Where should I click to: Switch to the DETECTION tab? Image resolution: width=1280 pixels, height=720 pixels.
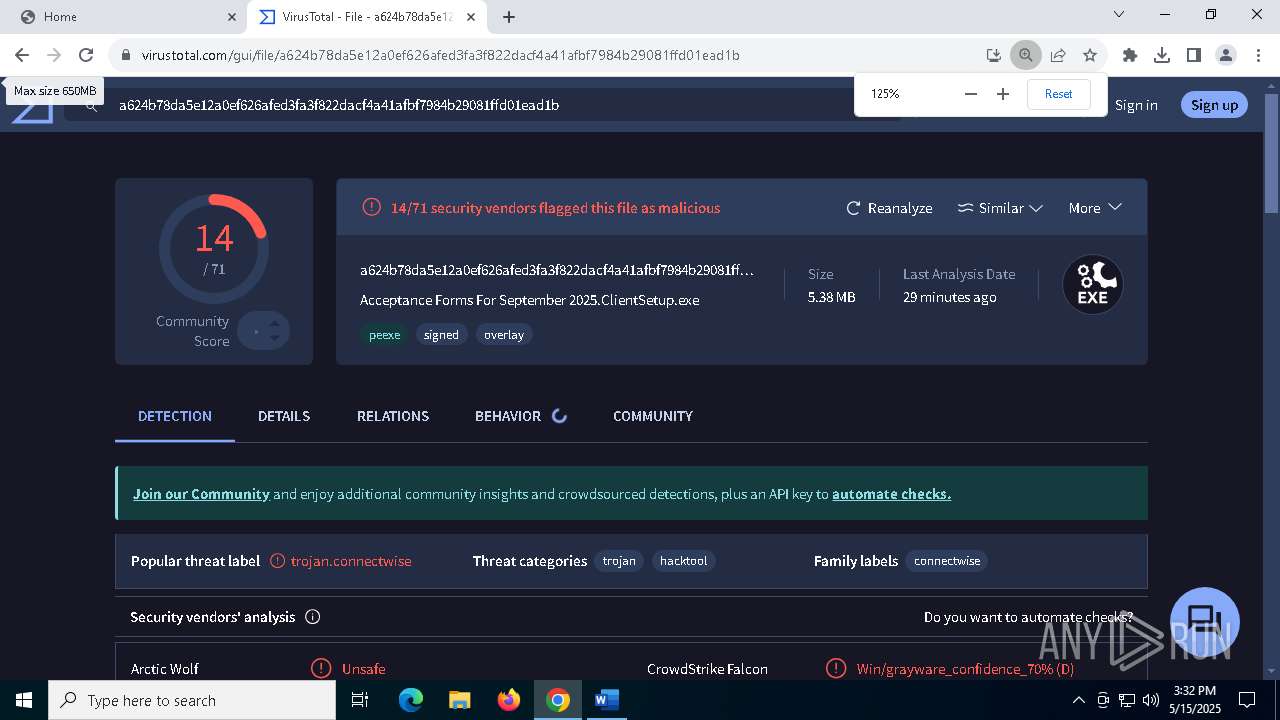click(175, 416)
